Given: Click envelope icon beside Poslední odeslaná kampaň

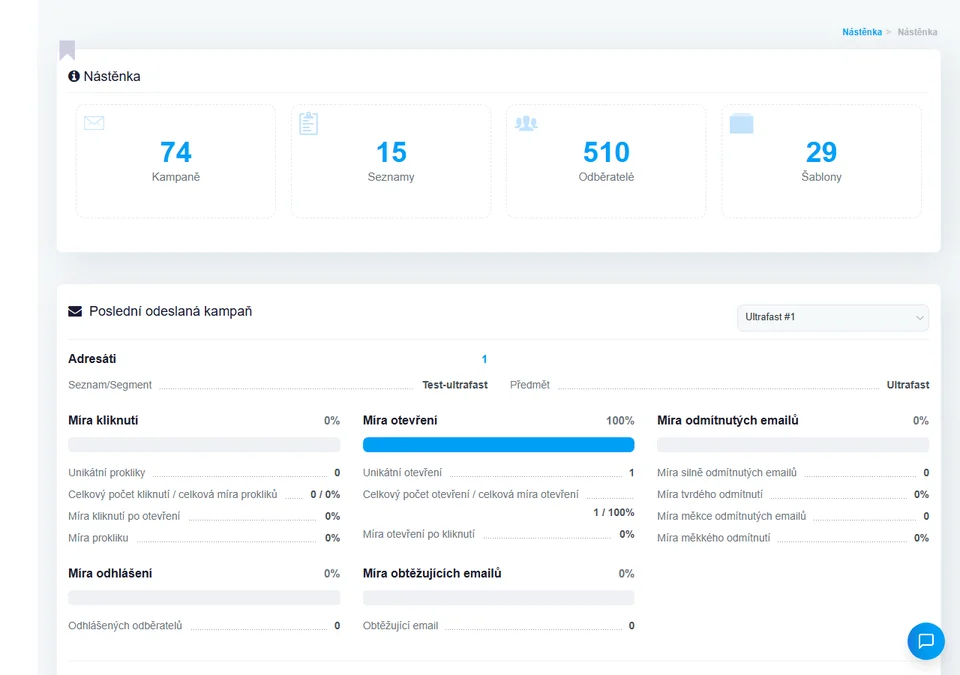Looking at the screenshot, I should (x=75, y=311).
